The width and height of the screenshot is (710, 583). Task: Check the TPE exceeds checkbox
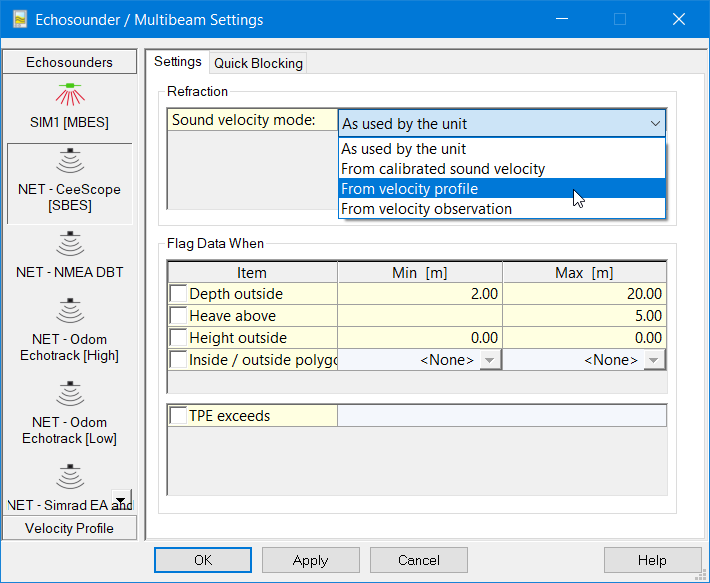178,416
